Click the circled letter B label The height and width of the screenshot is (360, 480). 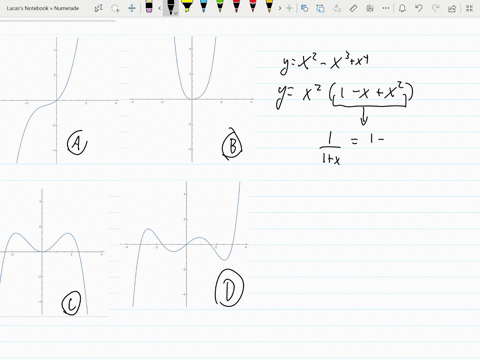tap(232, 144)
